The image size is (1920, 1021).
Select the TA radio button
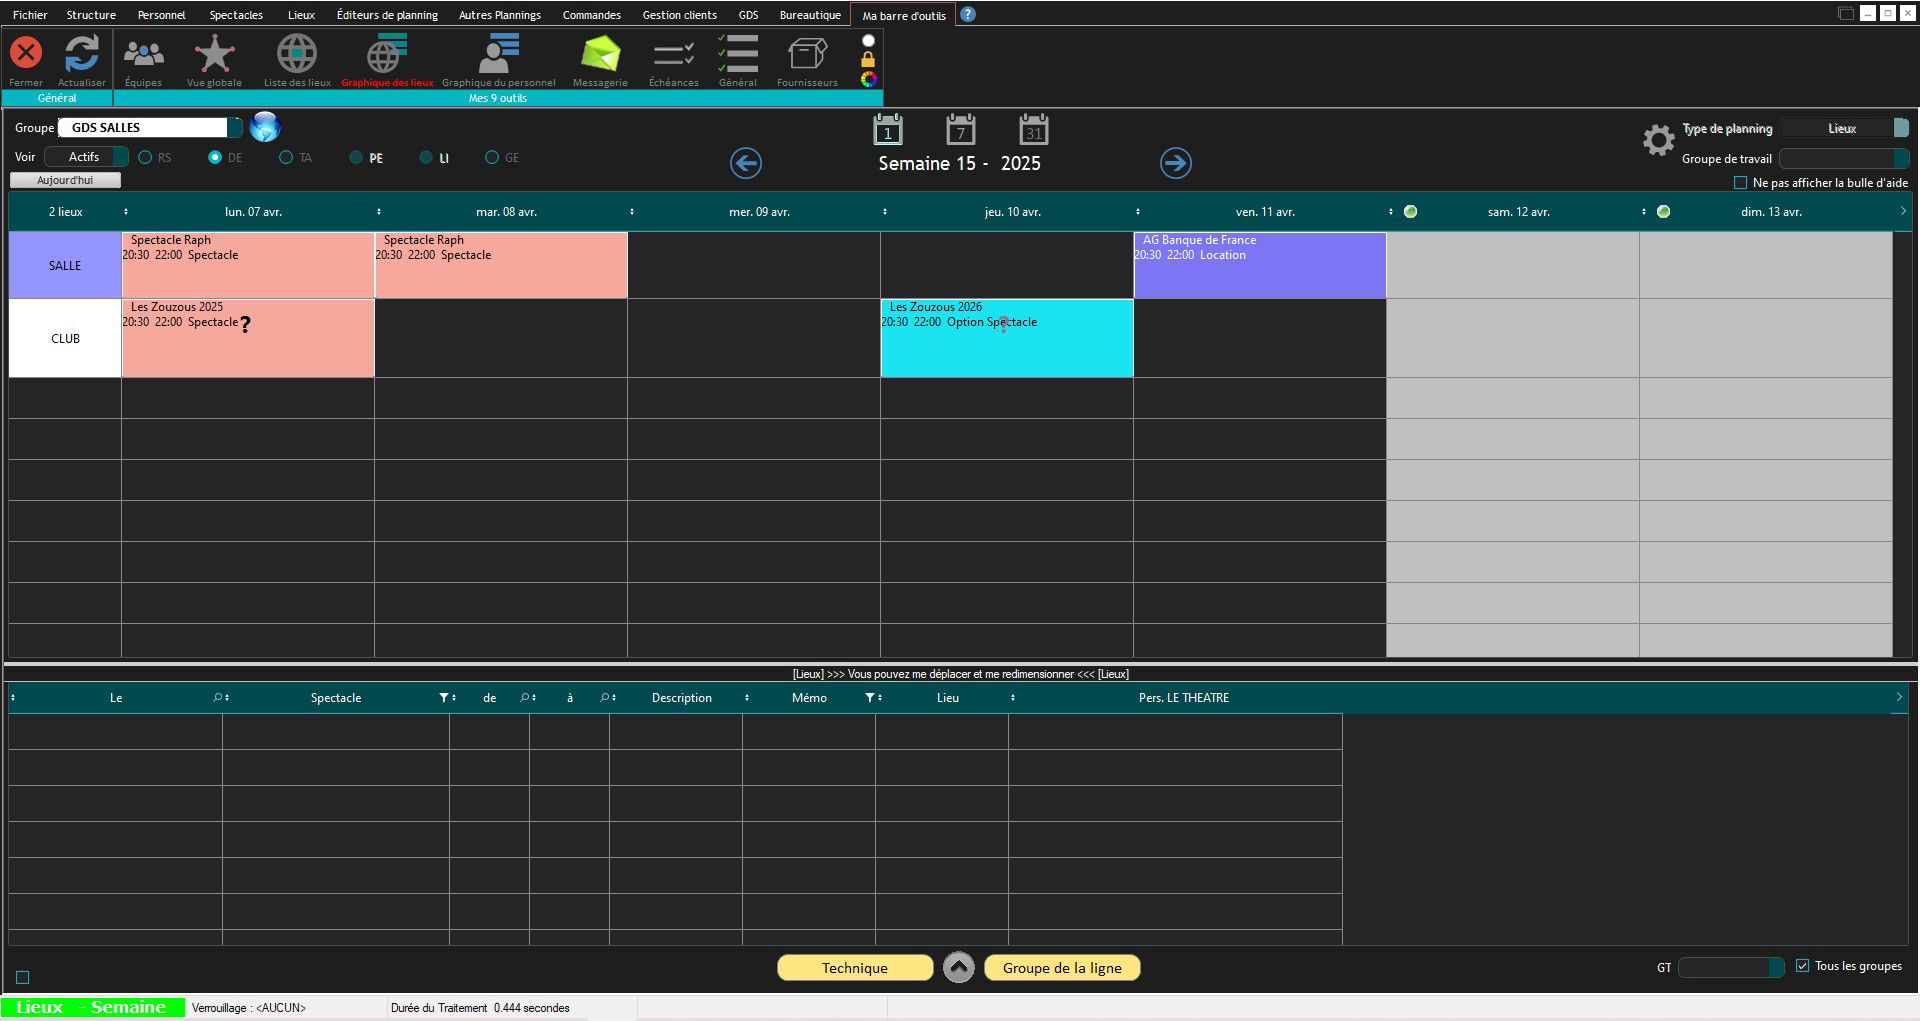point(286,158)
